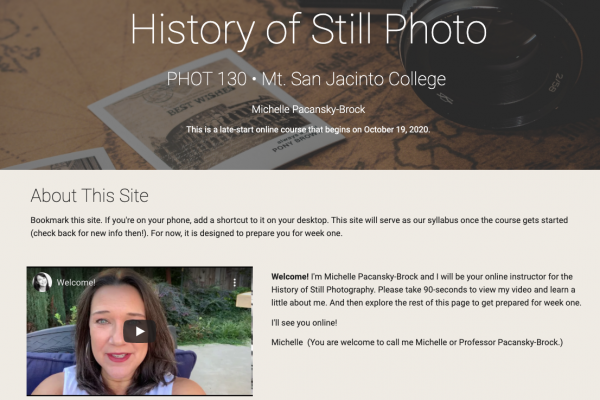
Task: Click the channel avatar on the video
Action: (x=42, y=282)
